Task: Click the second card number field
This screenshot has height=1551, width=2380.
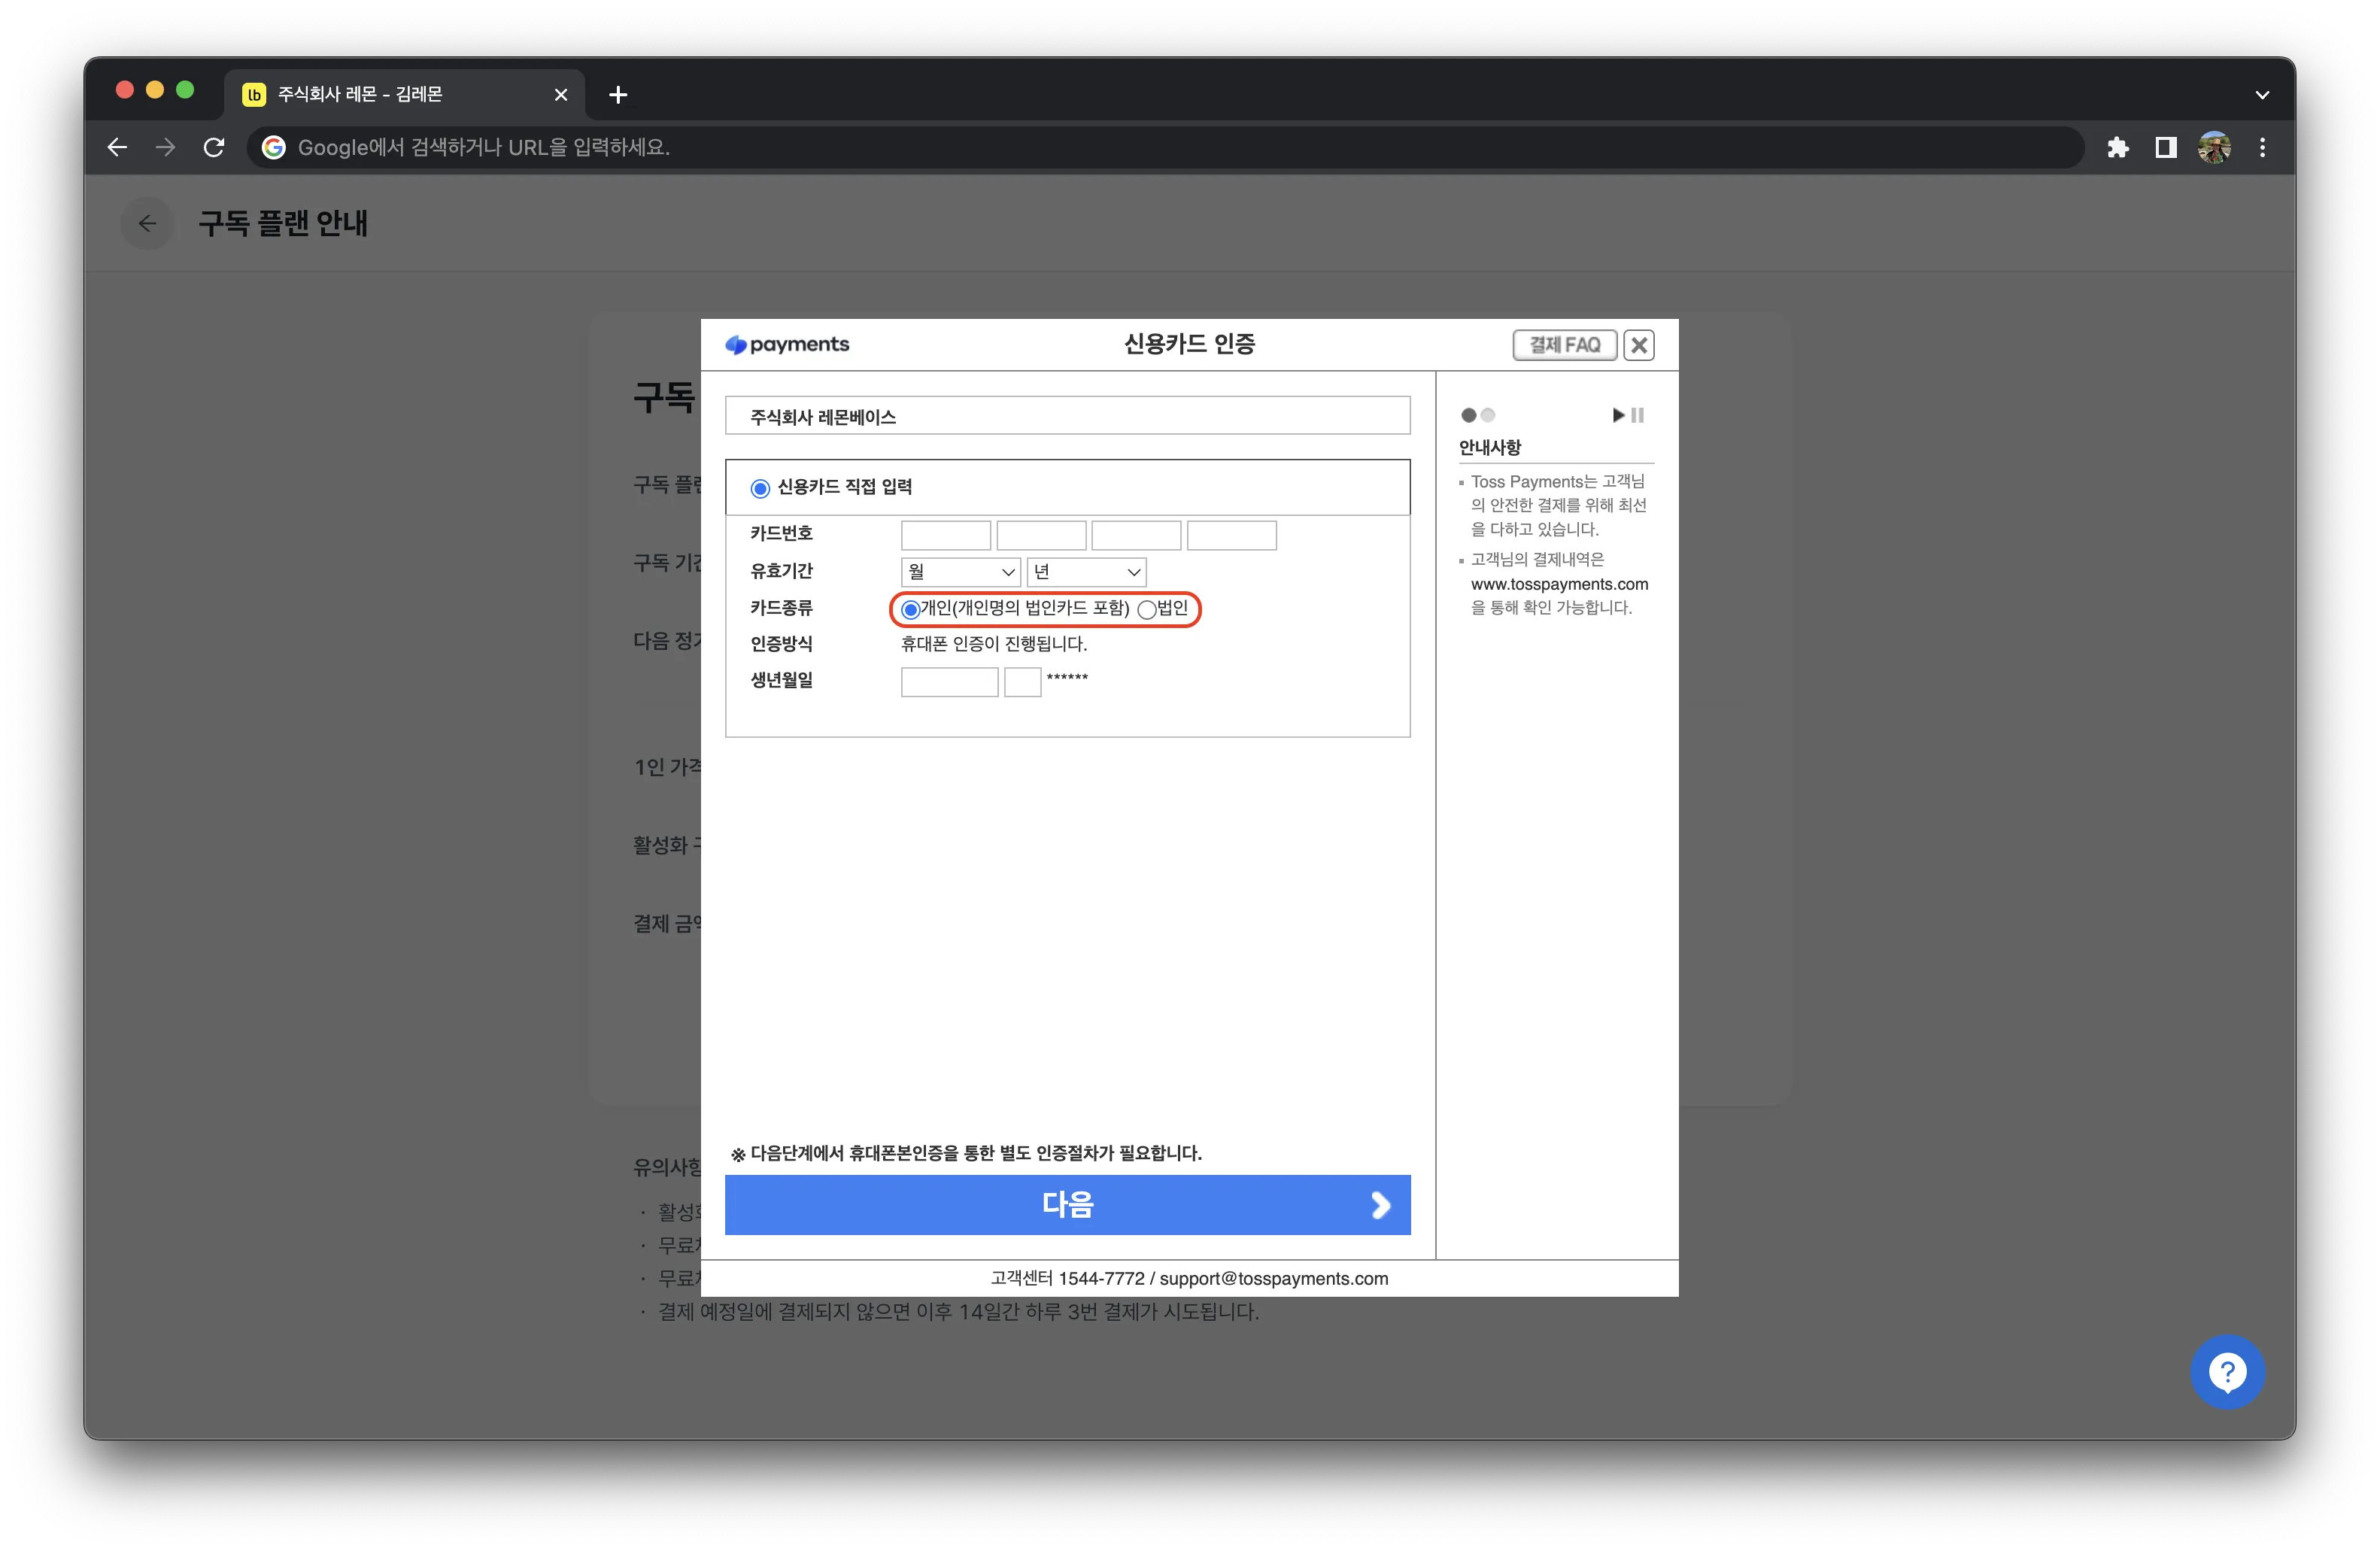Action: pyautogui.click(x=1041, y=535)
